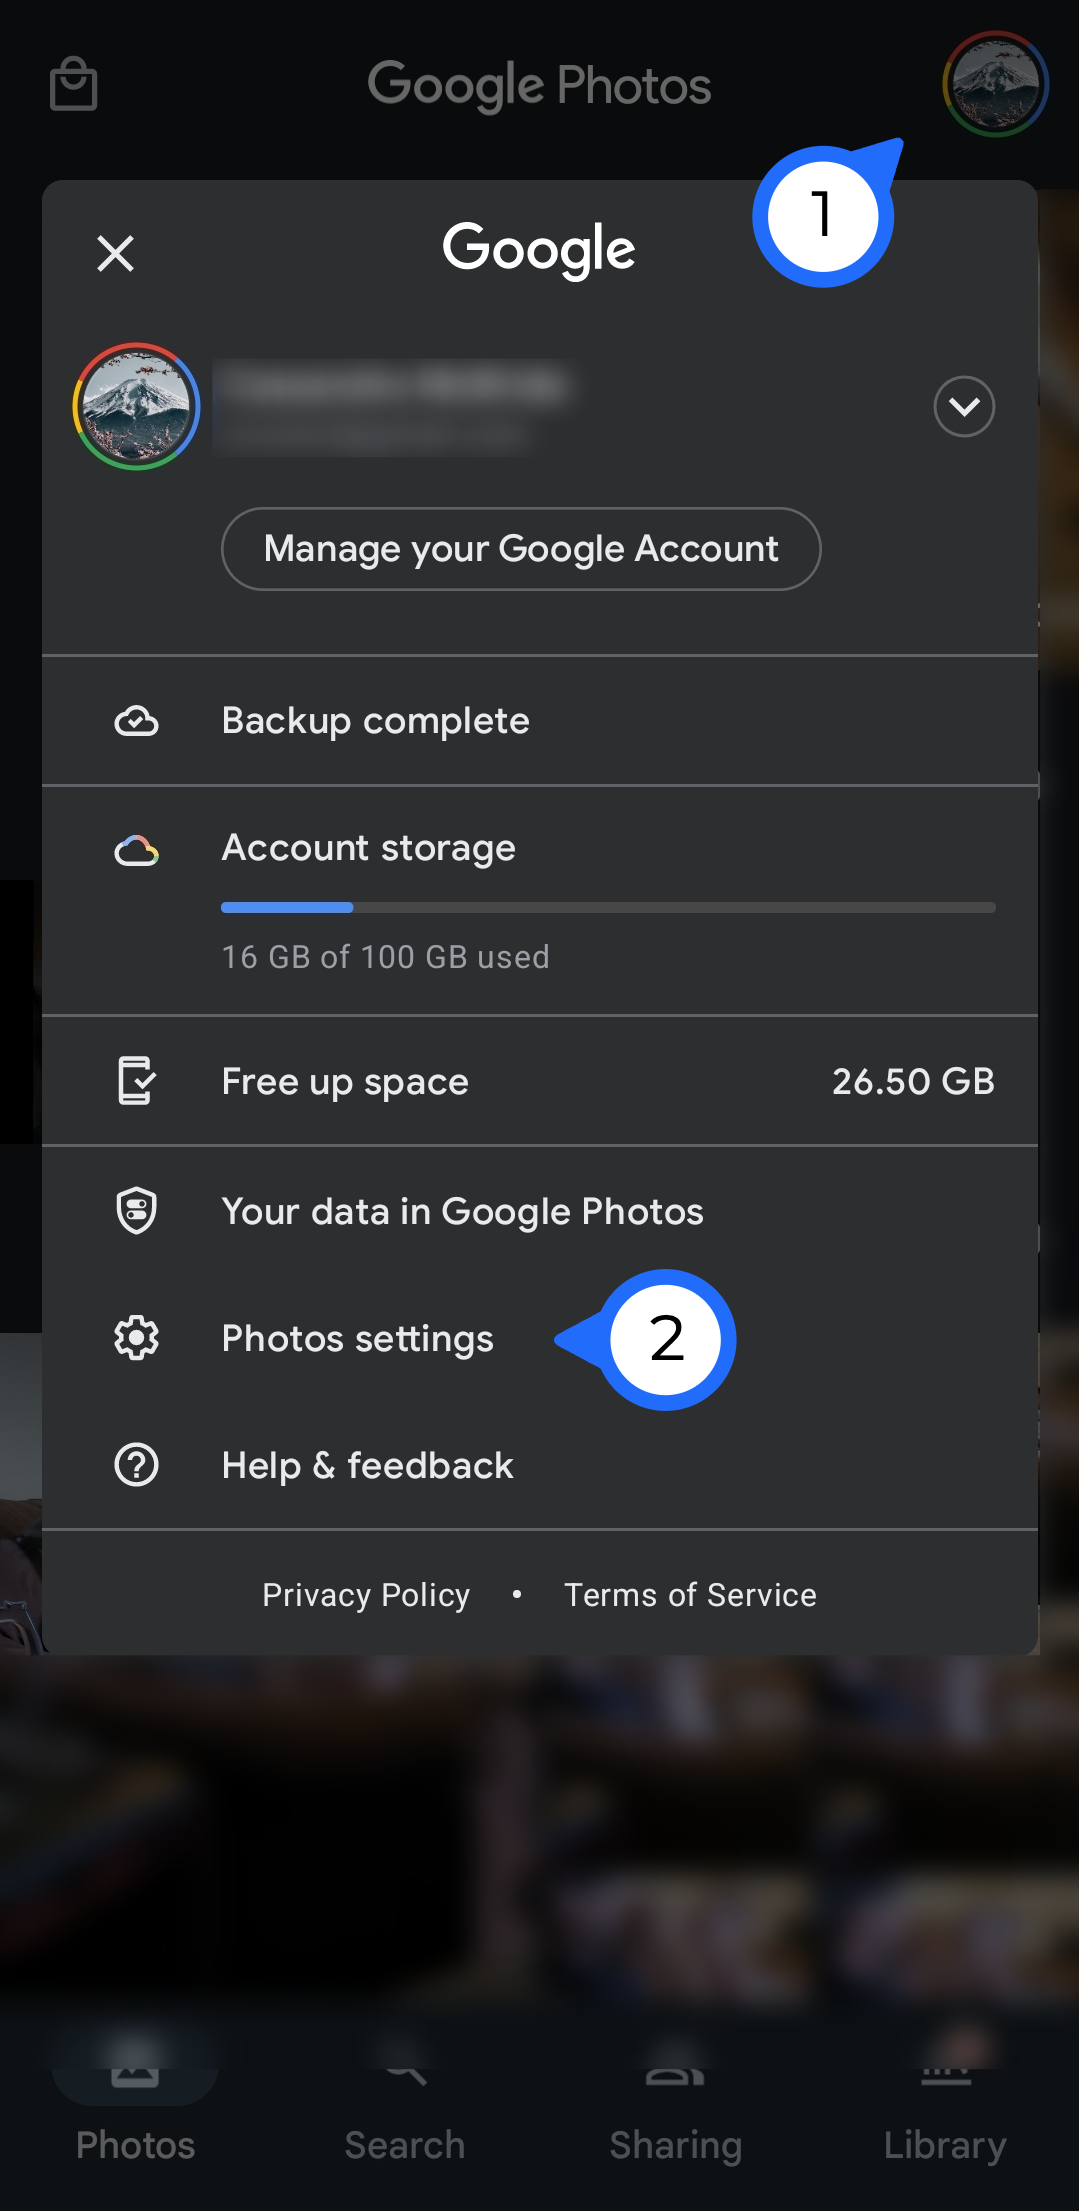Tap Manage your Google Account button

click(520, 549)
